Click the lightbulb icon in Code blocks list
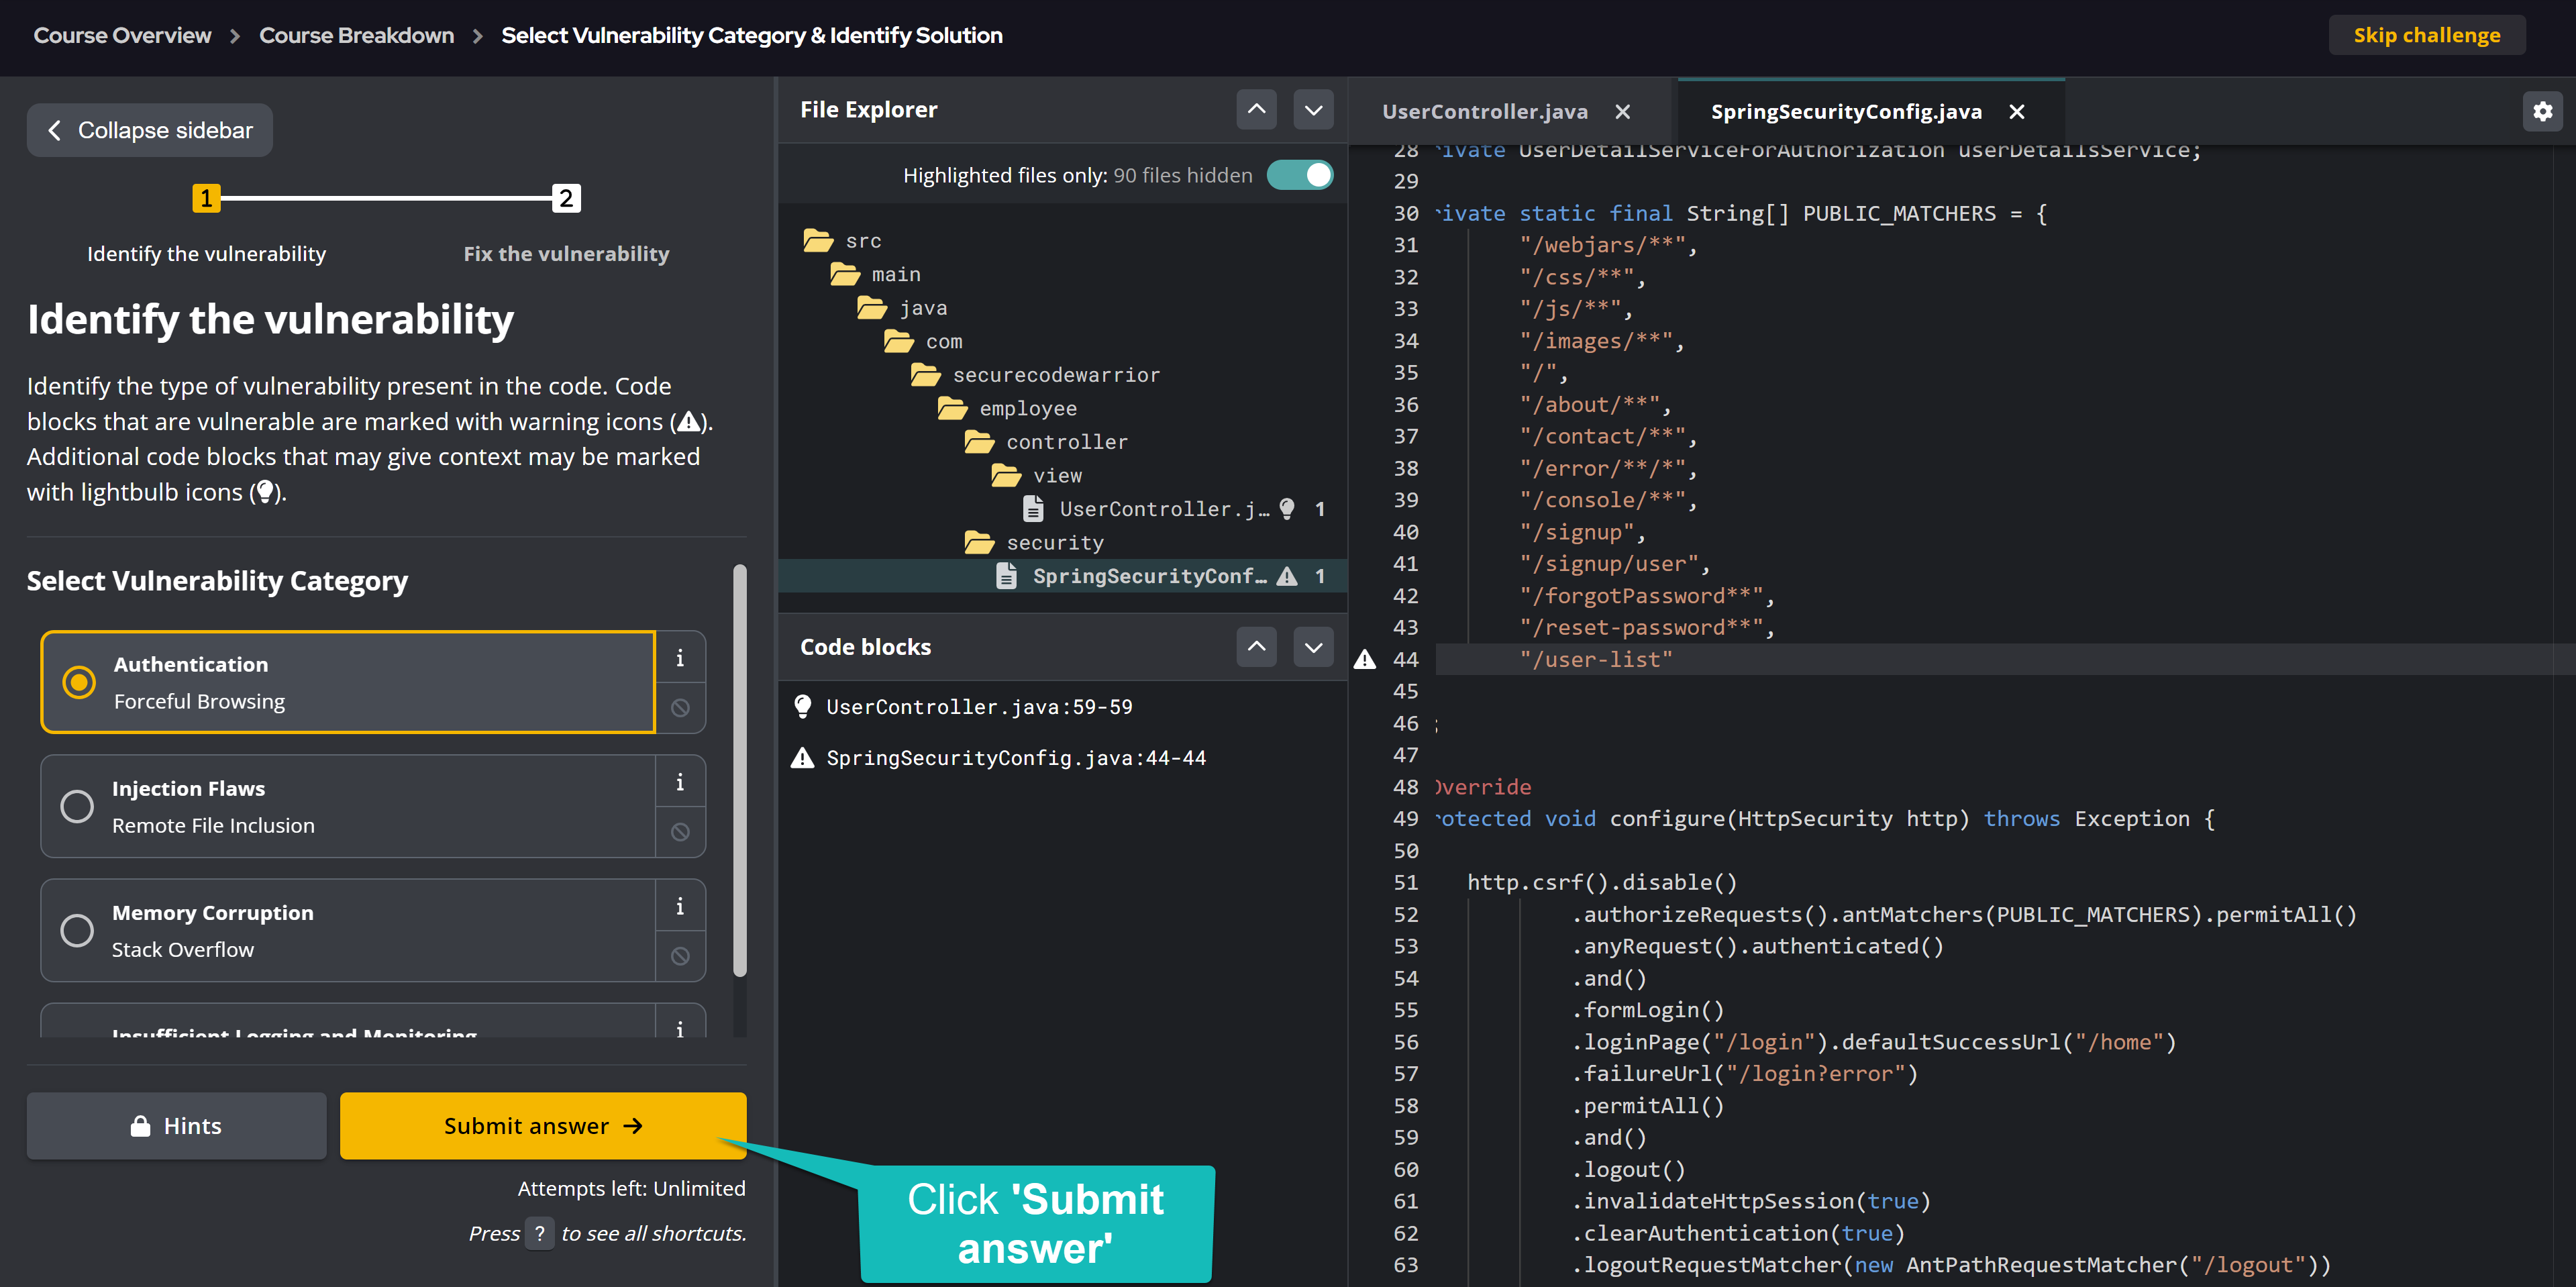 point(802,707)
